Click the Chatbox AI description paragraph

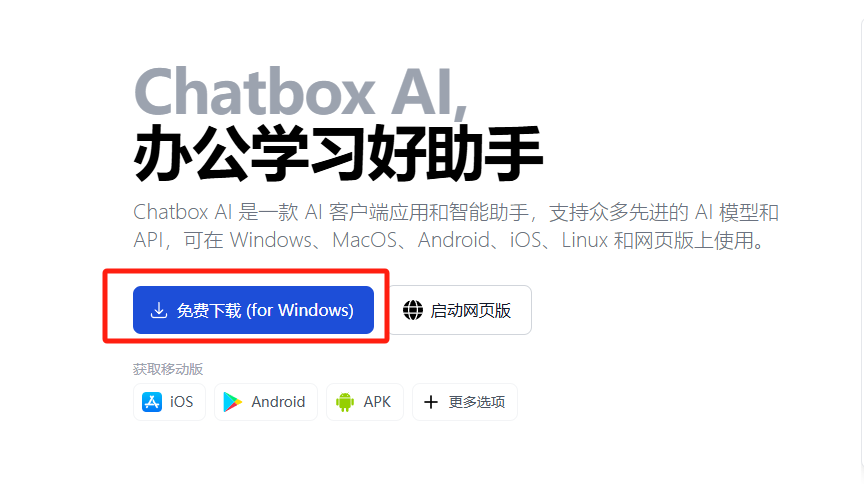coord(456,226)
